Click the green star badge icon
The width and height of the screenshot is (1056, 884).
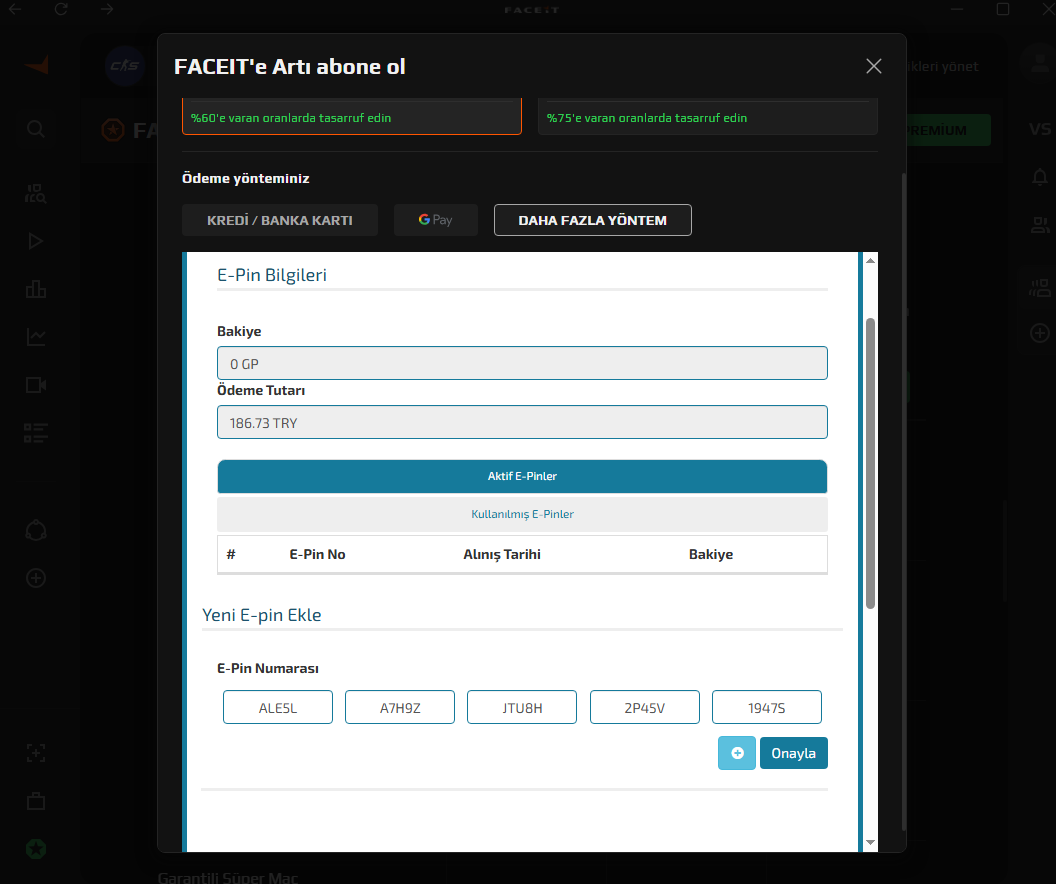pos(36,849)
